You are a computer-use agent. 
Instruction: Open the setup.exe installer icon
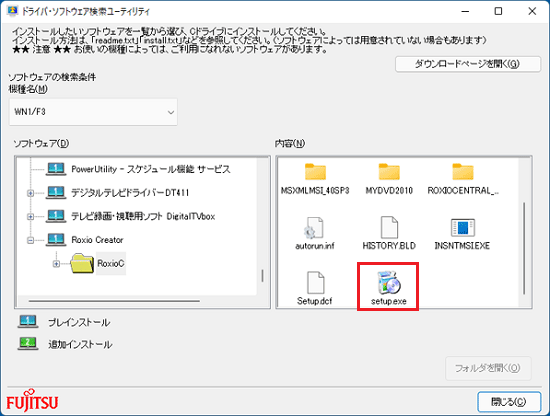[389, 282]
